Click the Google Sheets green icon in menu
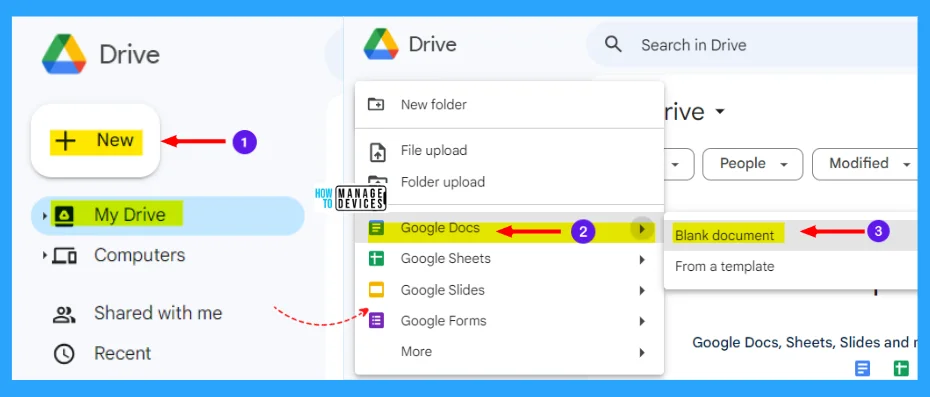 pyautogui.click(x=377, y=259)
